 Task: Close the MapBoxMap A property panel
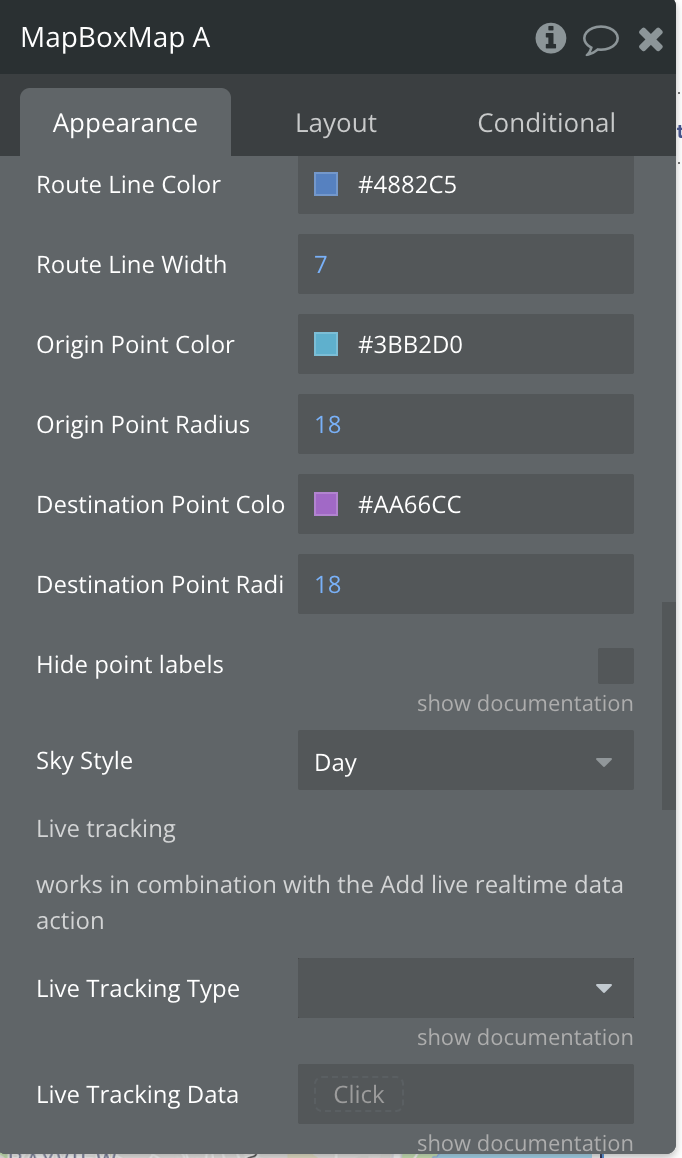(650, 38)
